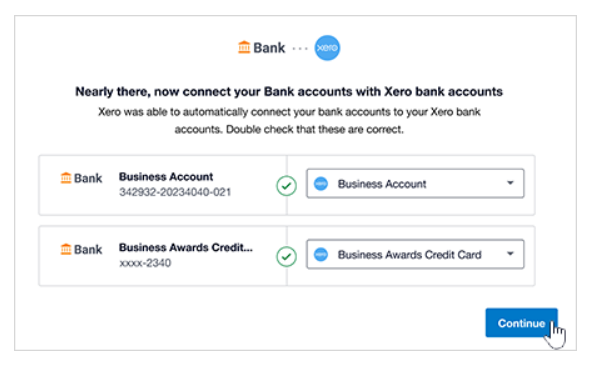Open the Business Account dropdown
This screenshot has width=593, height=367.
pos(415,184)
